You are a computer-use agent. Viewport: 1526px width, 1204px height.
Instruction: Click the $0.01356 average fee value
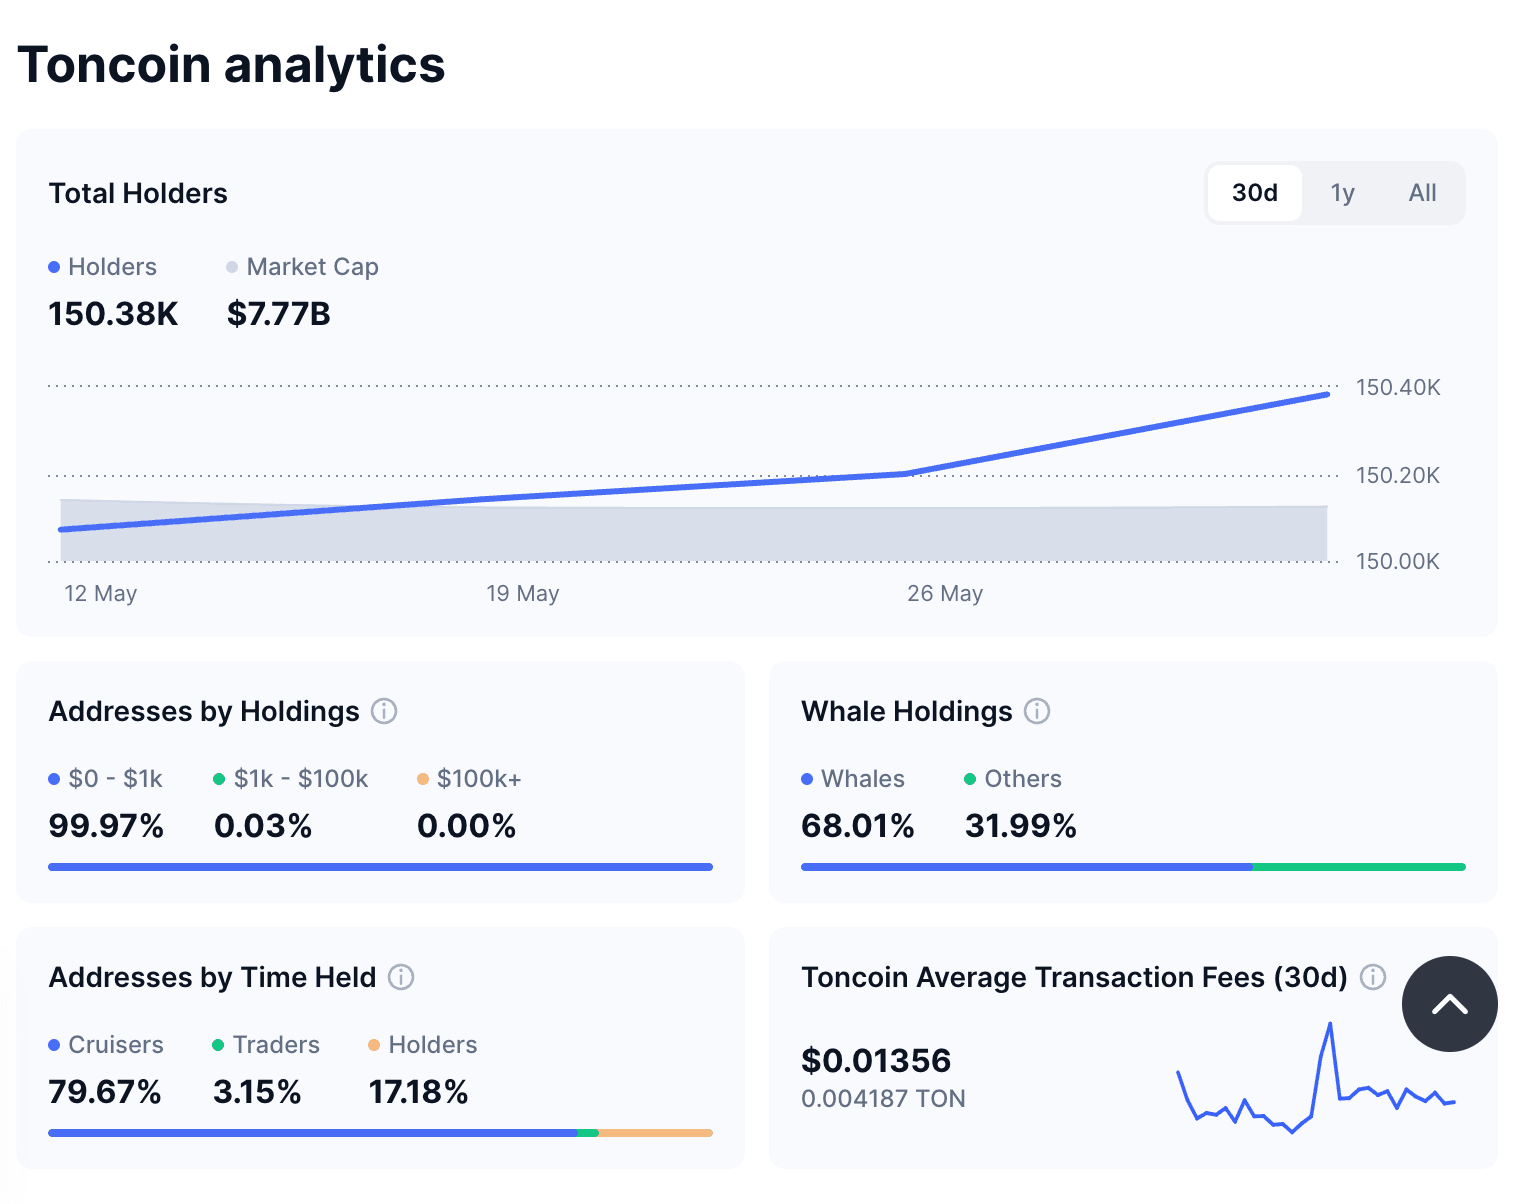tap(876, 1060)
